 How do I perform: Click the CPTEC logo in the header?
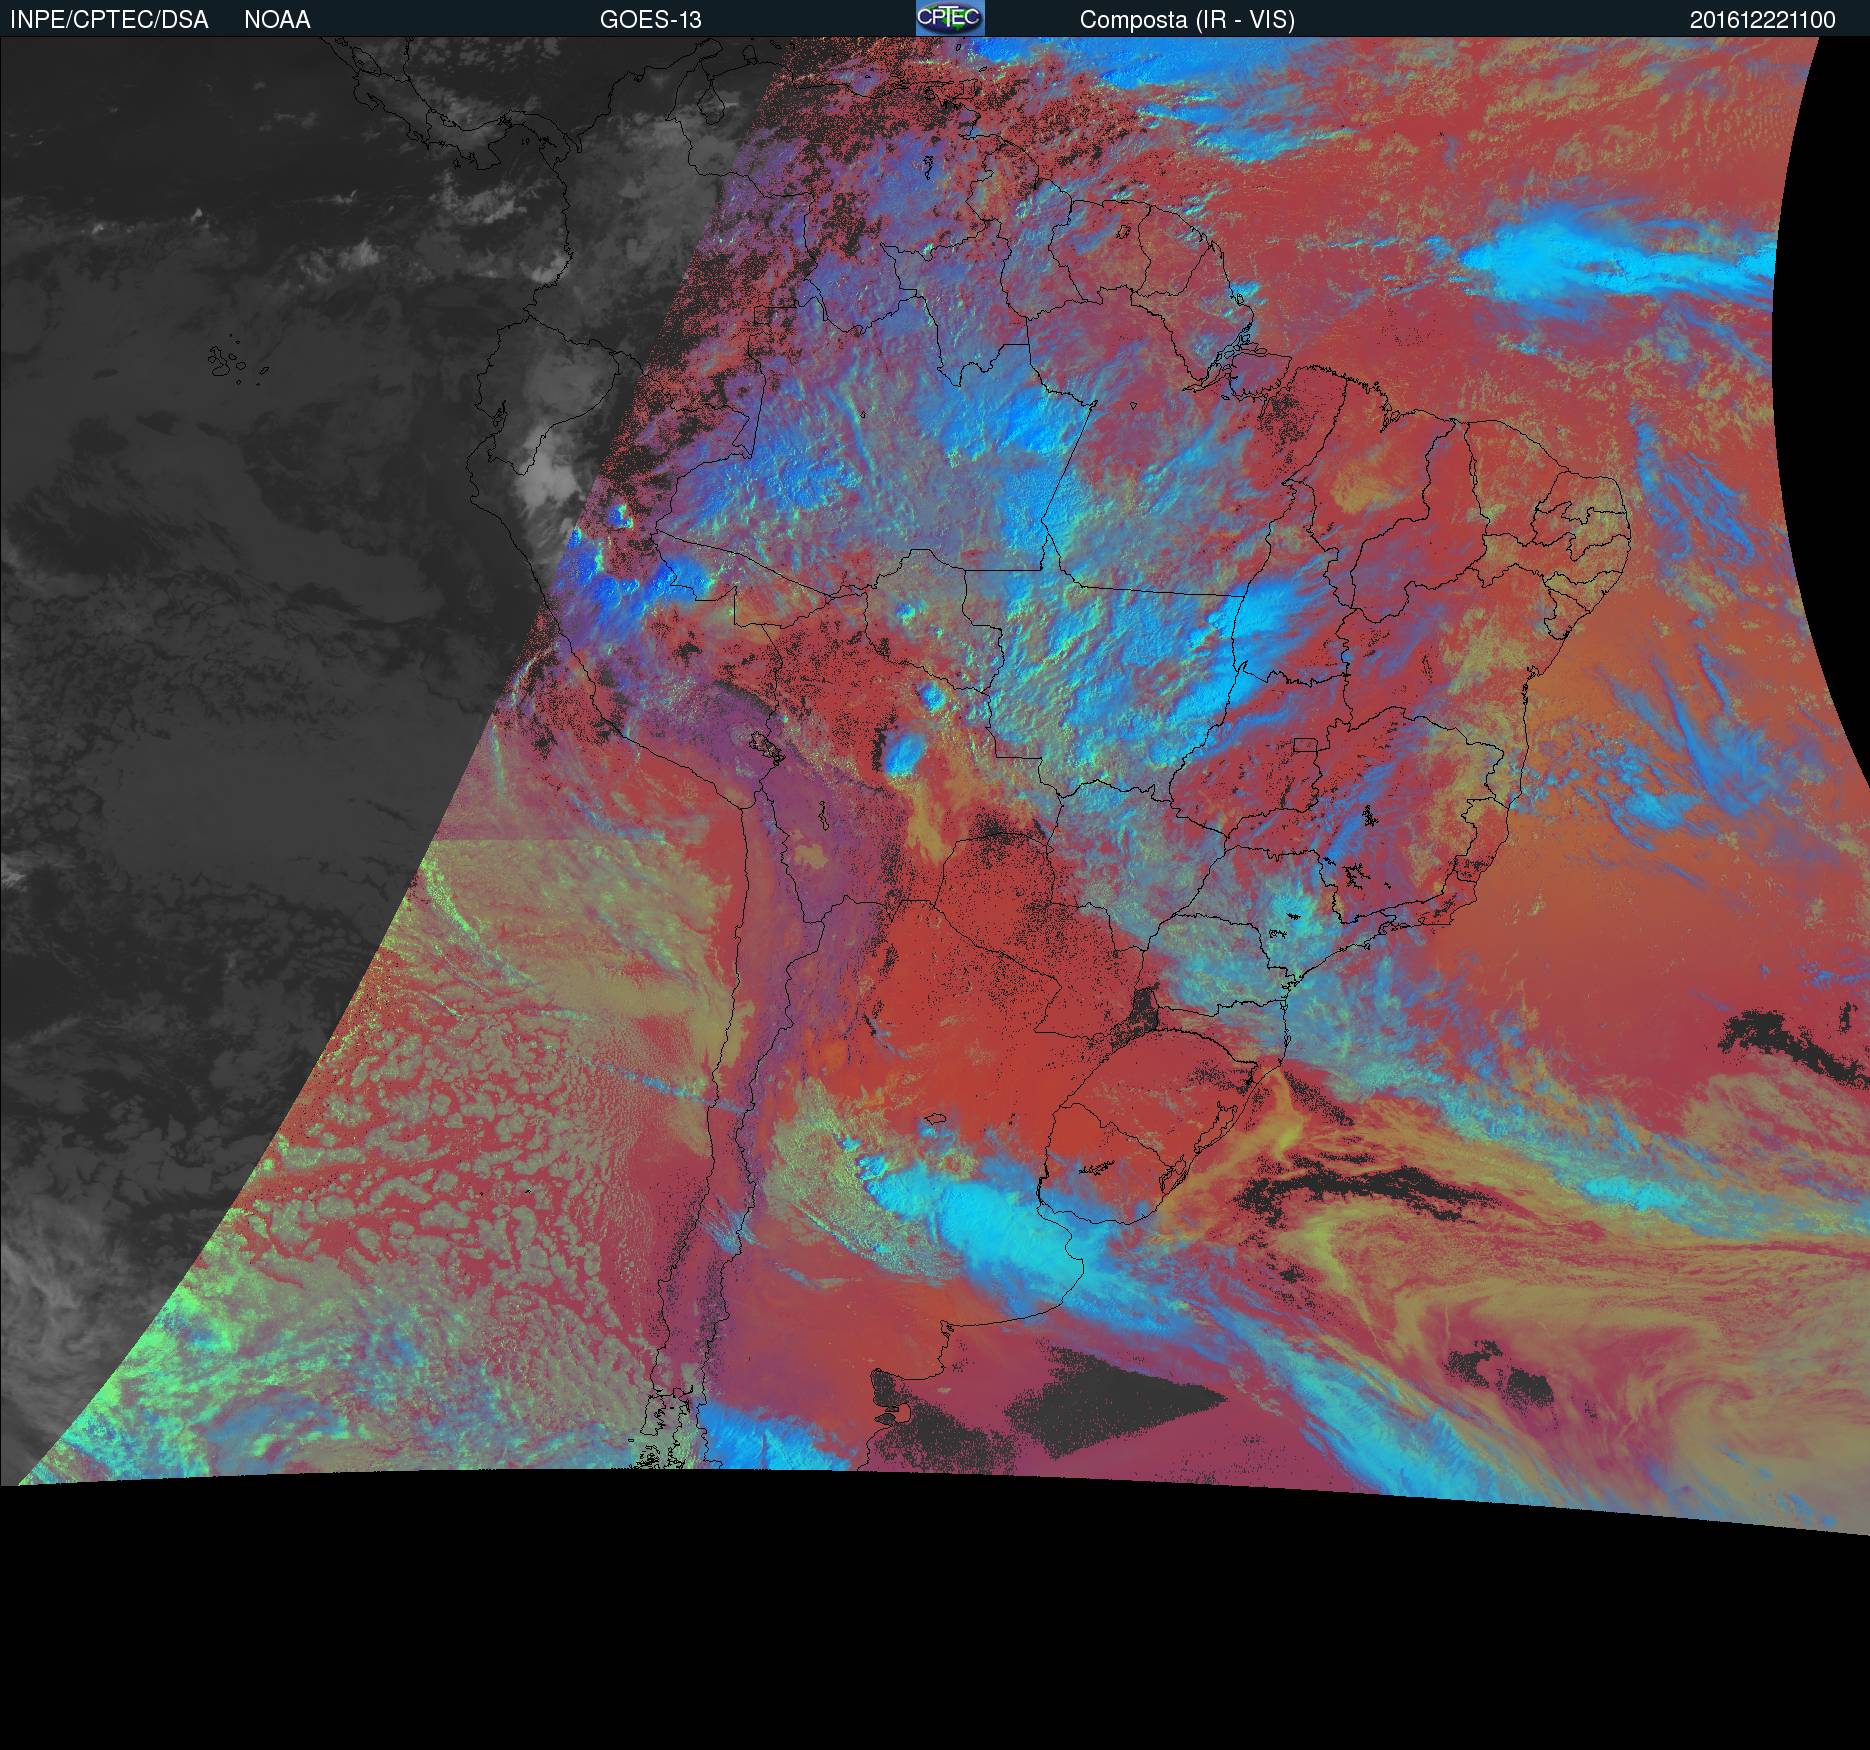[x=949, y=18]
